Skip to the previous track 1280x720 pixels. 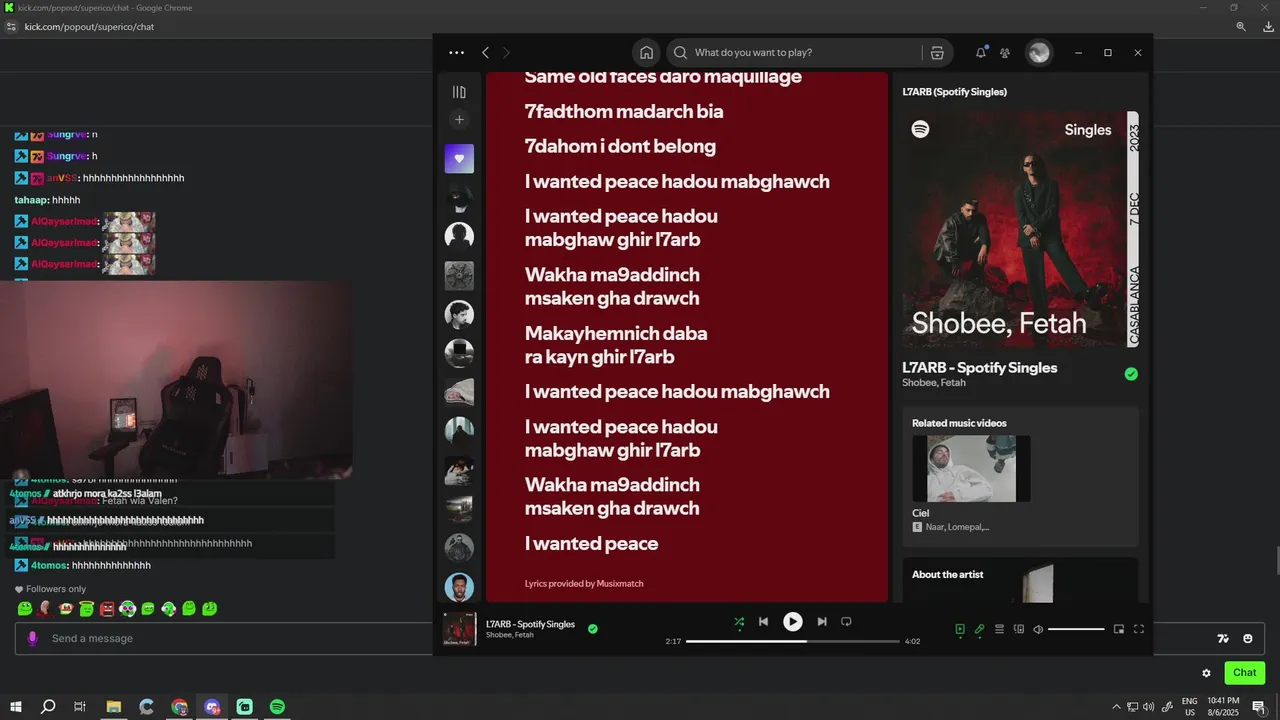(x=763, y=621)
